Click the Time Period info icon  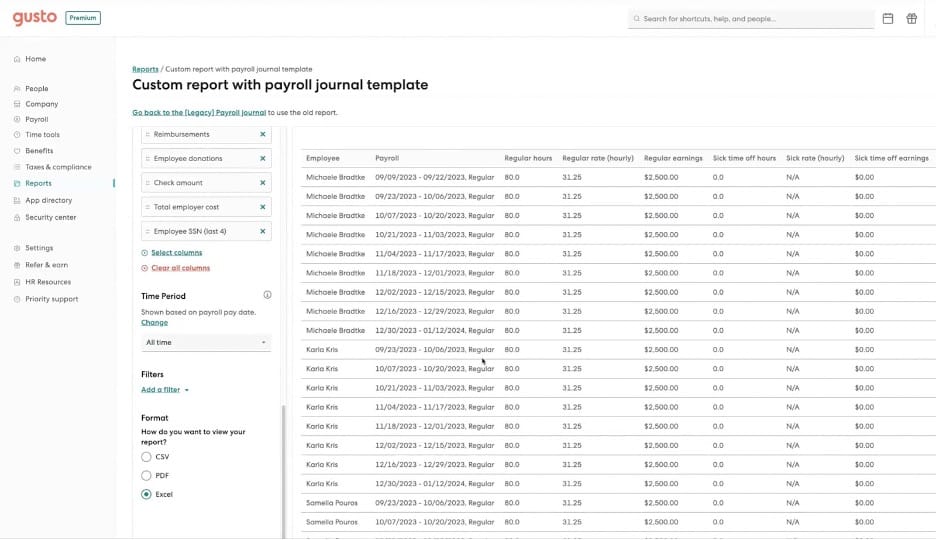(267, 295)
